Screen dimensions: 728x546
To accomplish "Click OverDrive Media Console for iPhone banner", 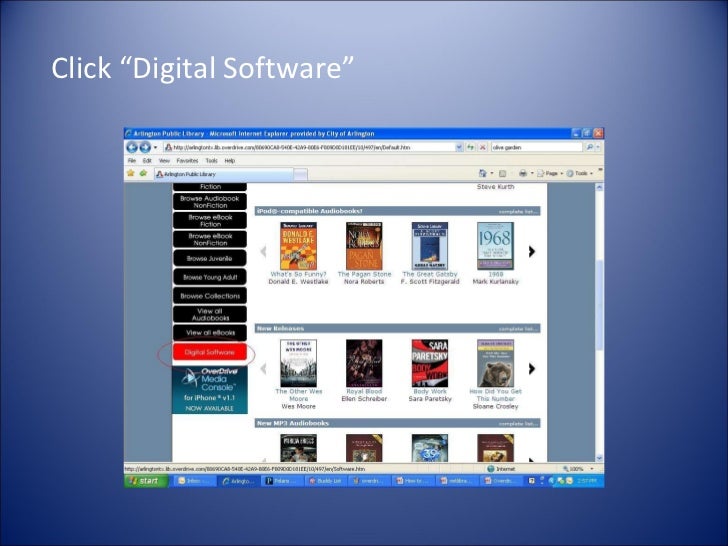I will click(210, 390).
